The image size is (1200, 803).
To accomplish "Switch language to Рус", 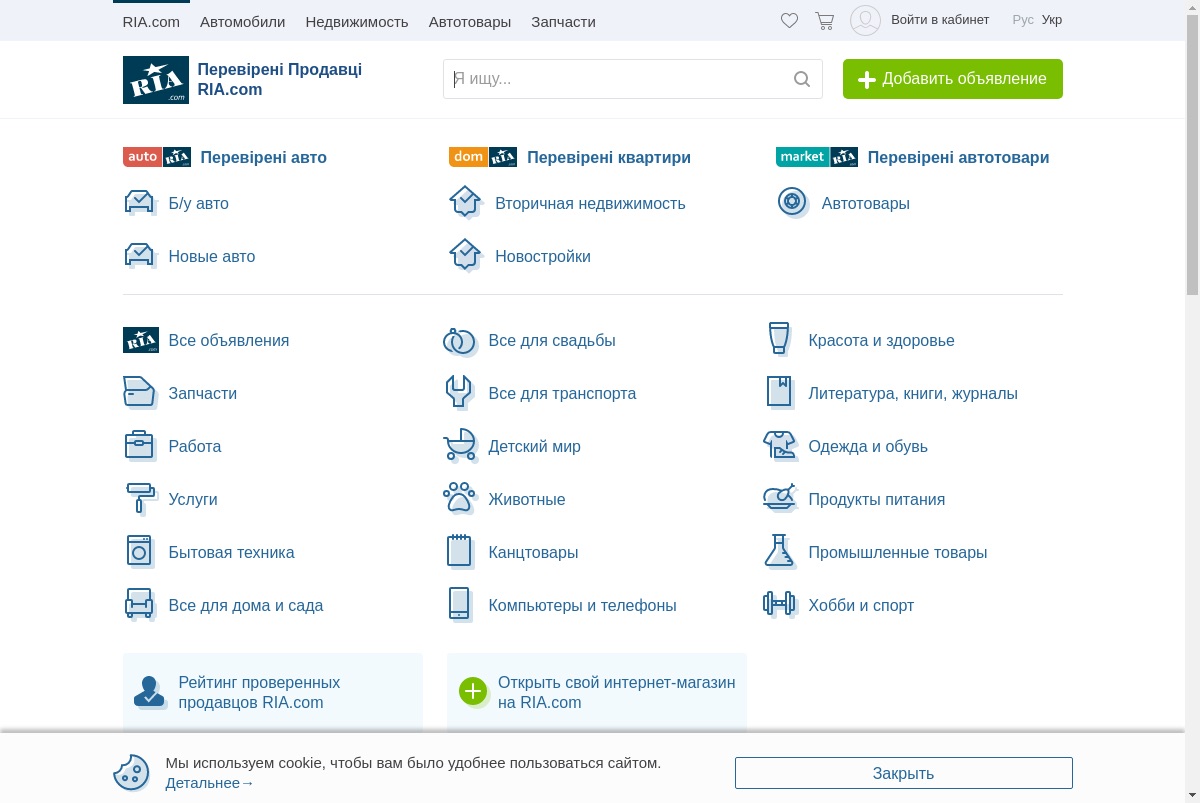I will [x=1023, y=20].
